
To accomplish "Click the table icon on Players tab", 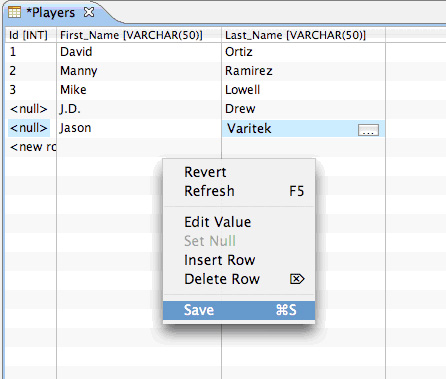I will click(x=14, y=13).
